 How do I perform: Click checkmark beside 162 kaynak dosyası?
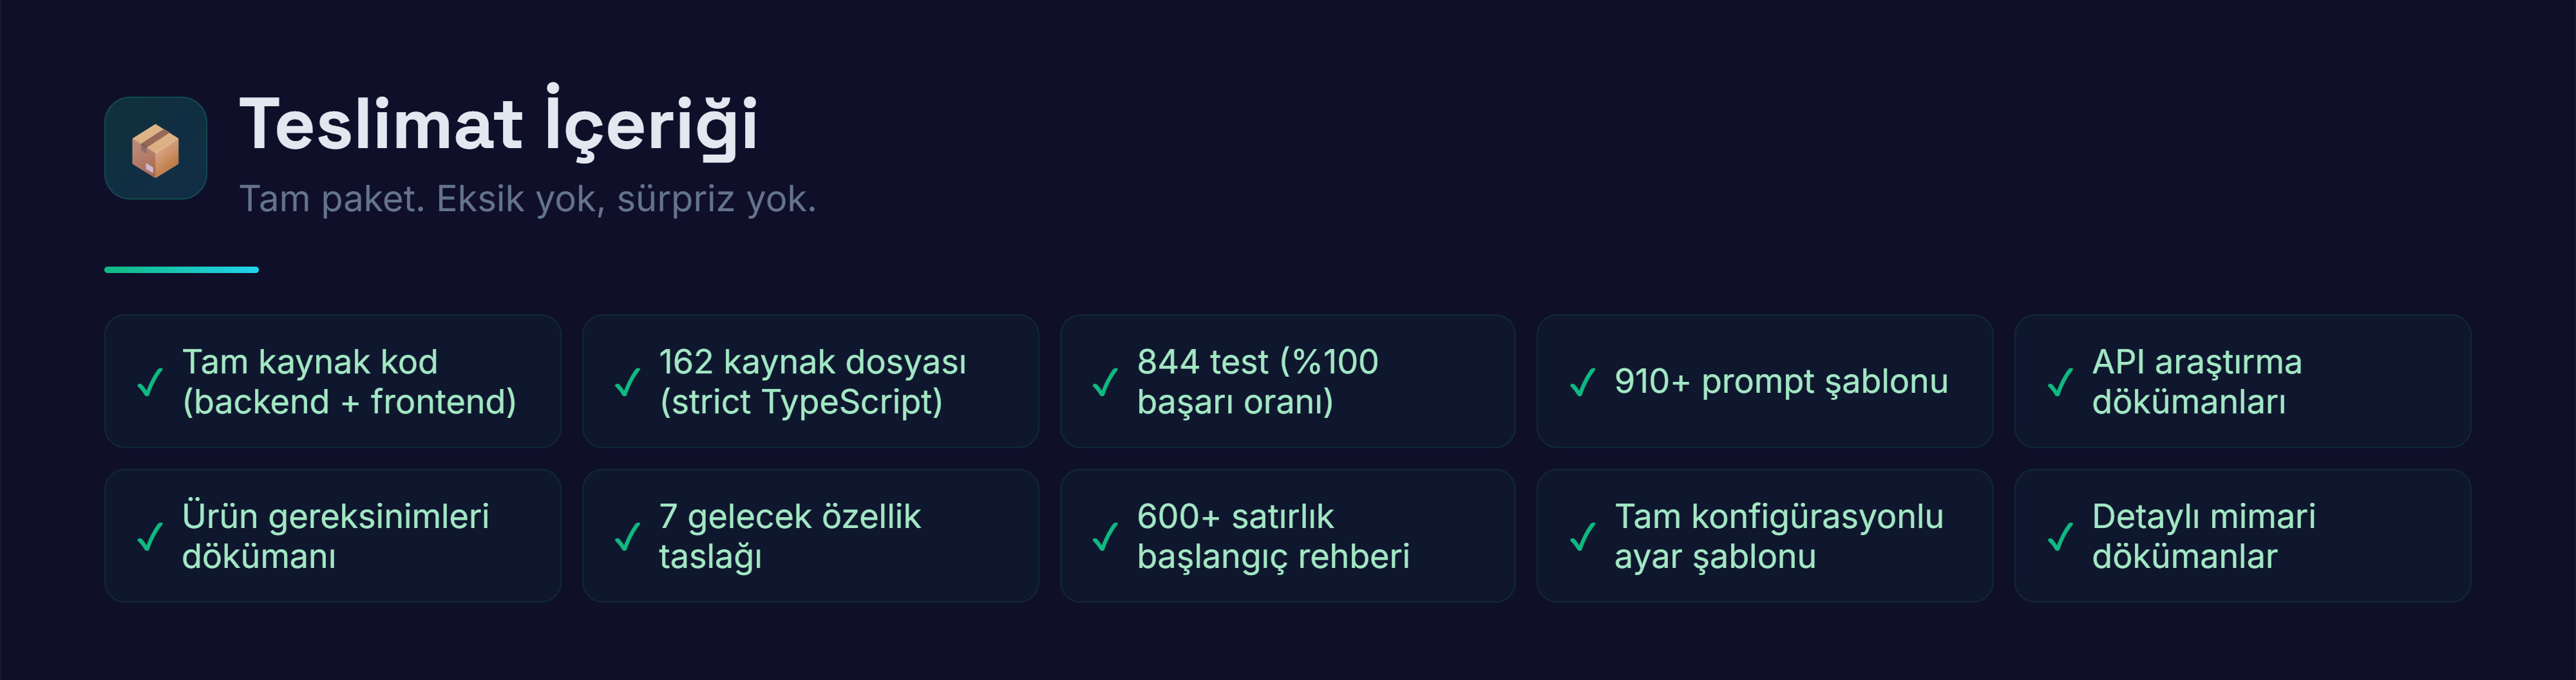pos(627,382)
